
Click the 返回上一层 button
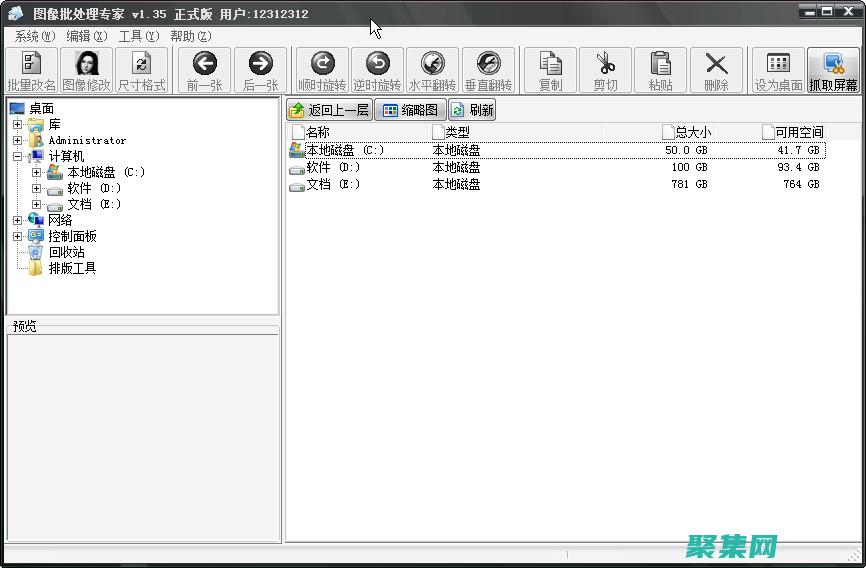pyautogui.click(x=329, y=110)
